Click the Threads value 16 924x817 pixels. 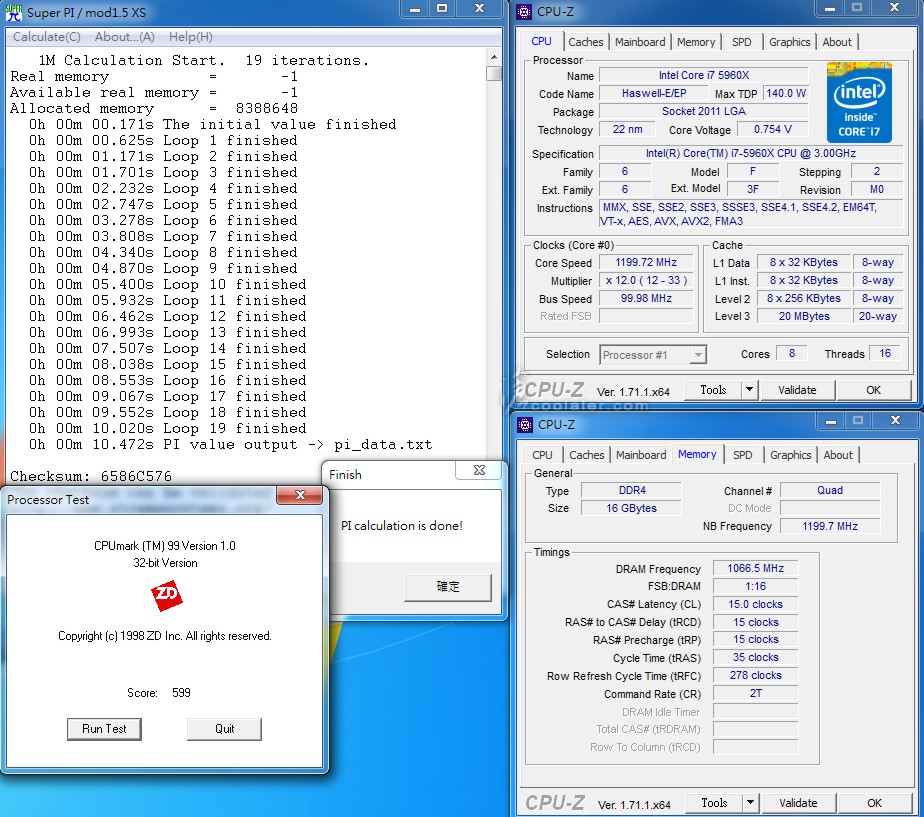click(885, 353)
